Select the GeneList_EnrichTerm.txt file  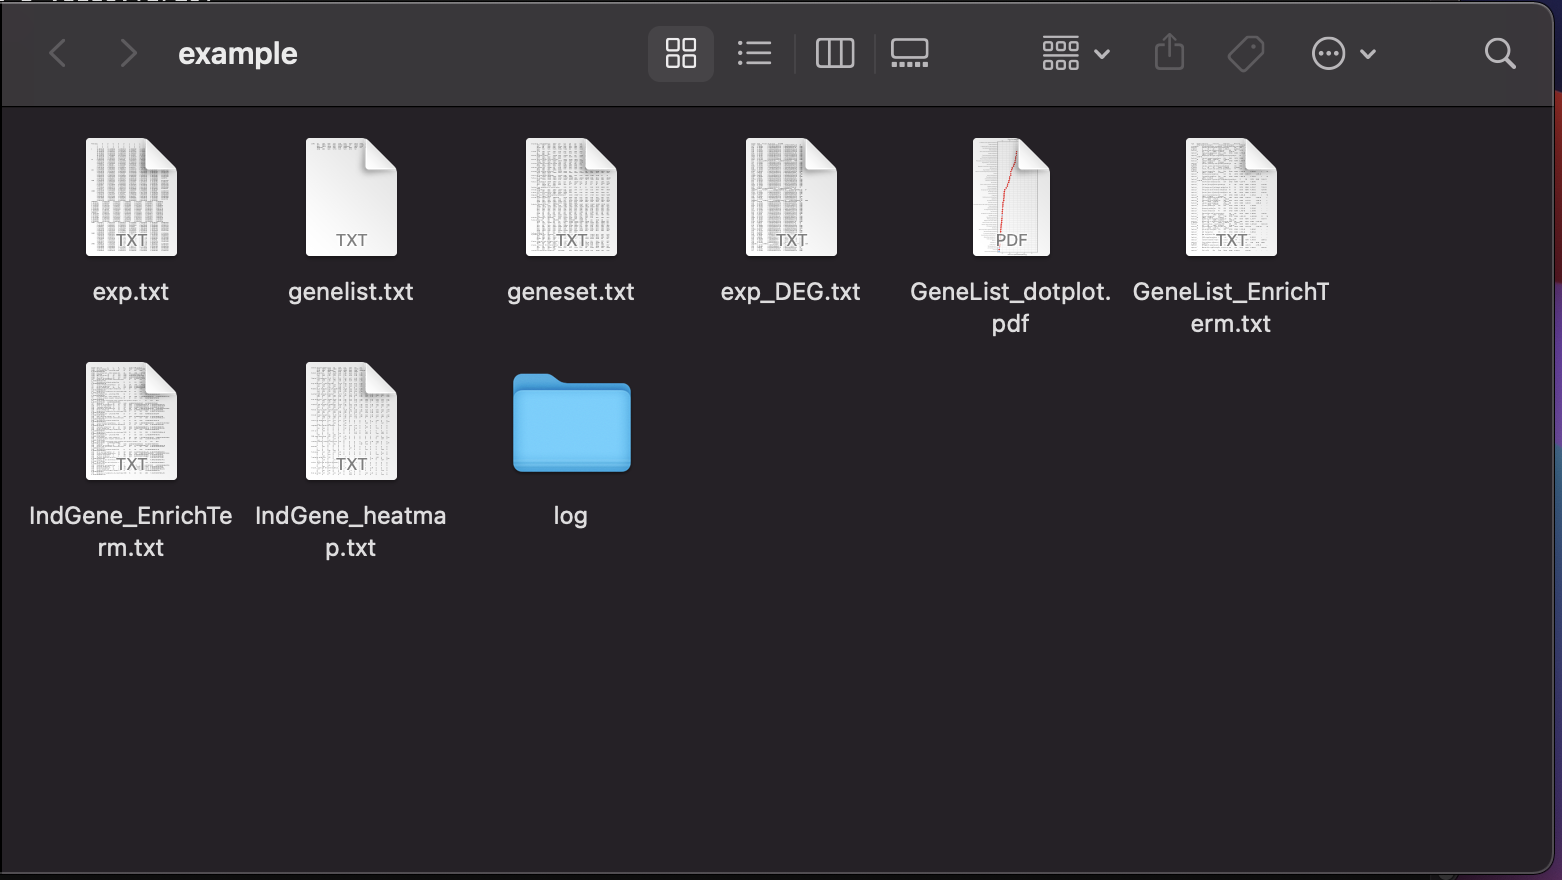(x=1231, y=198)
